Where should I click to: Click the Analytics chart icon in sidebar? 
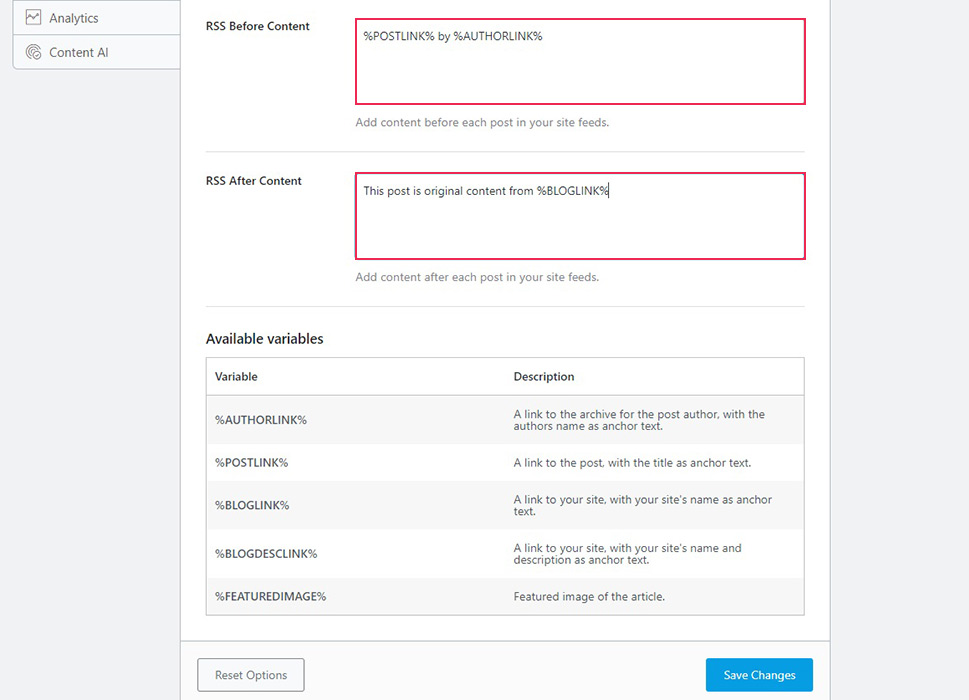pyautogui.click(x=33, y=18)
